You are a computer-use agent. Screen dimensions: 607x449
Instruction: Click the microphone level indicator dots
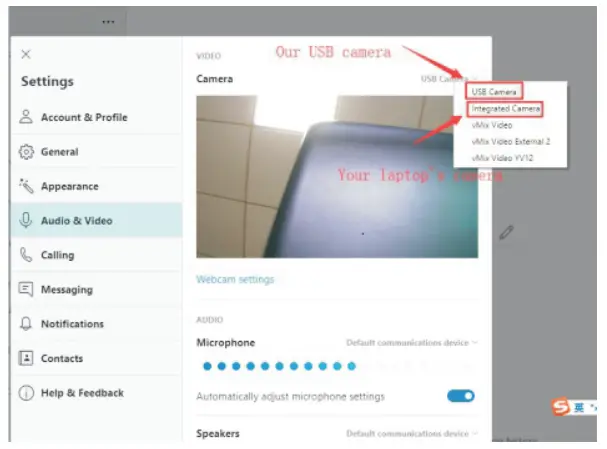coord(279,366)
